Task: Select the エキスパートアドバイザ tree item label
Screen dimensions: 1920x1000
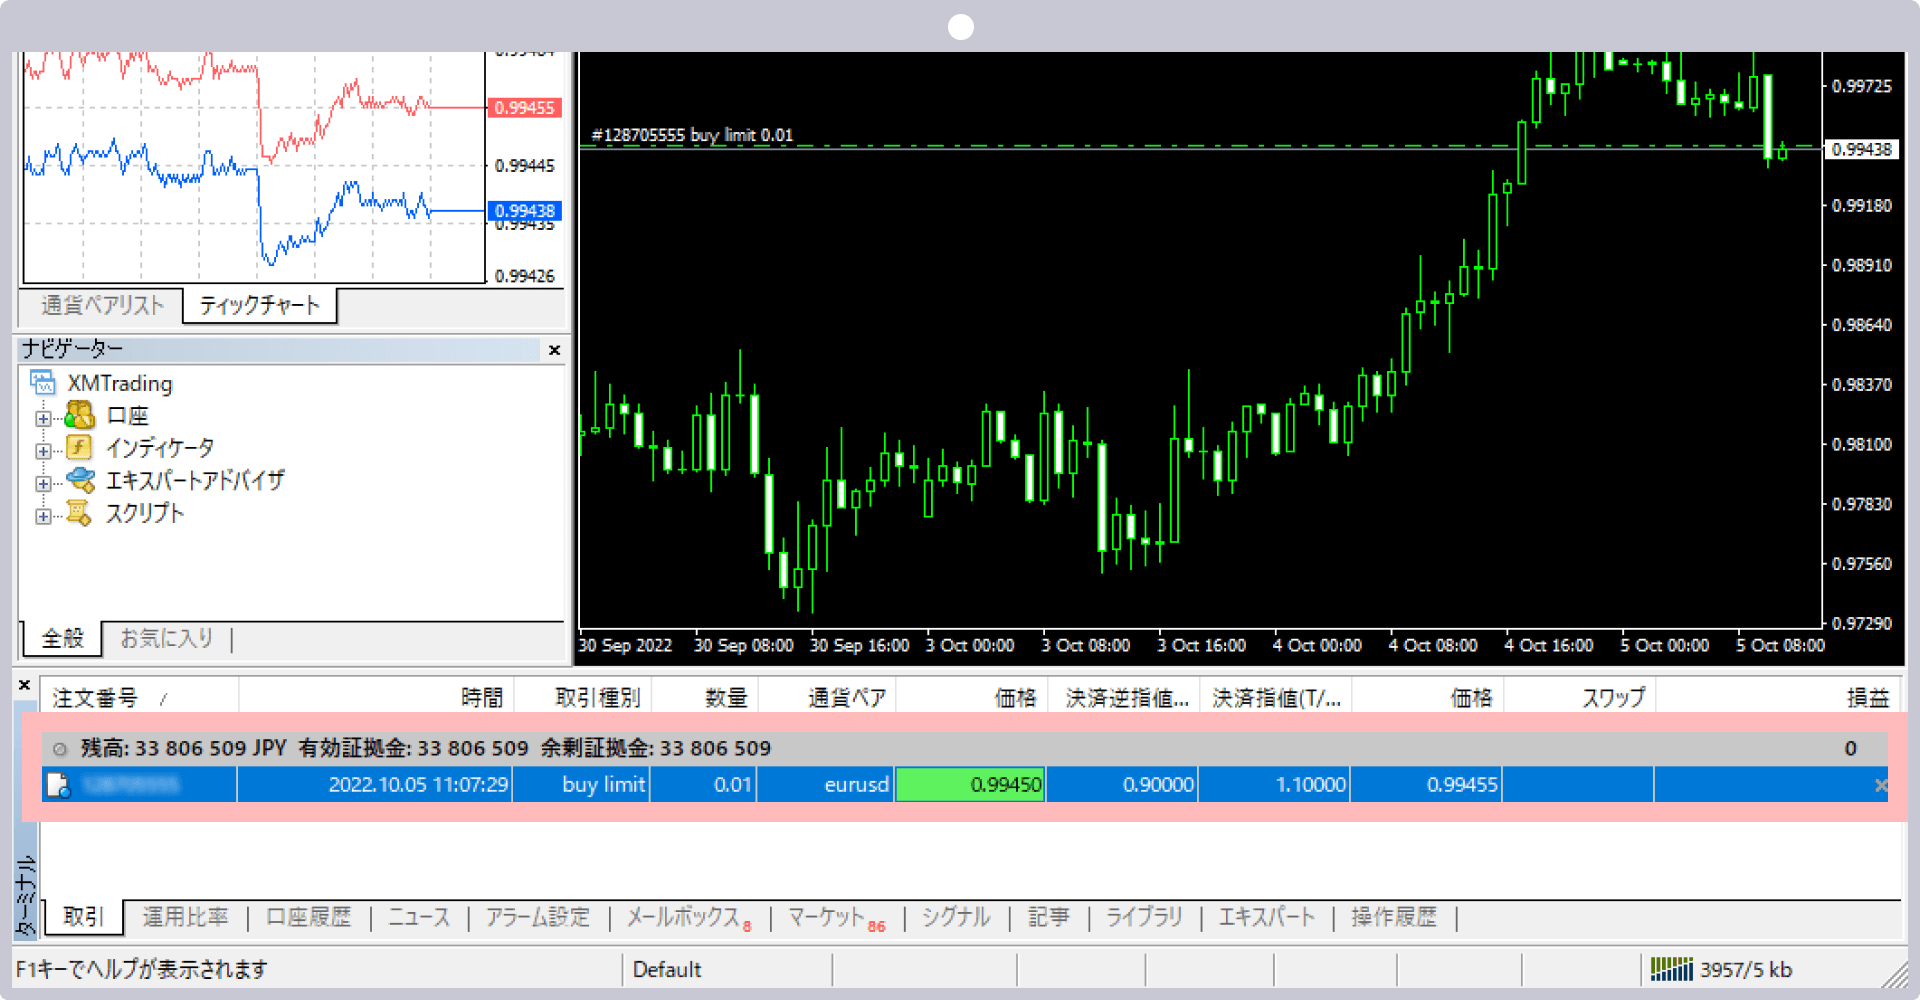Action: tap(195, 480)
